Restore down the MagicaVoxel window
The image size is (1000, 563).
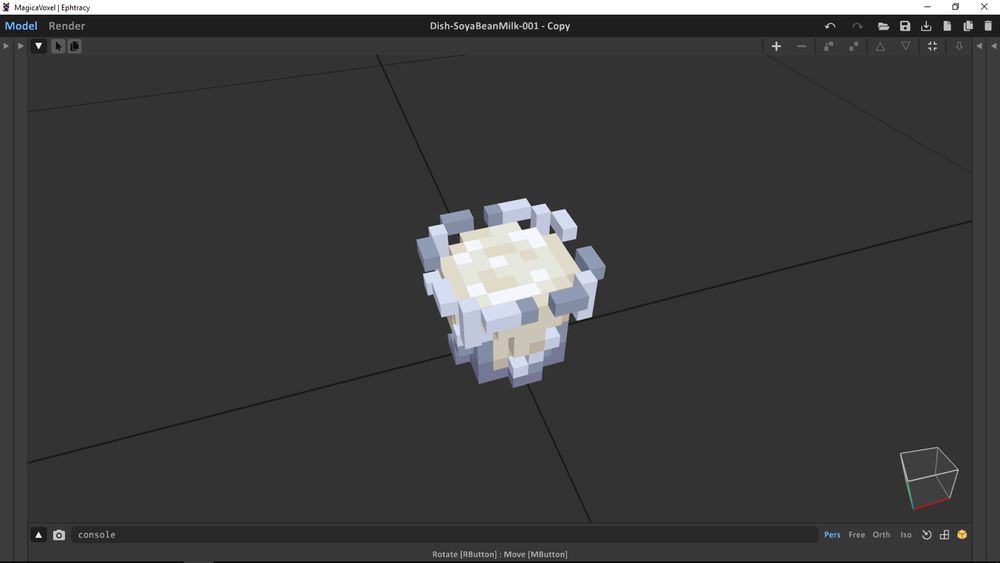[x=955, y=7]
